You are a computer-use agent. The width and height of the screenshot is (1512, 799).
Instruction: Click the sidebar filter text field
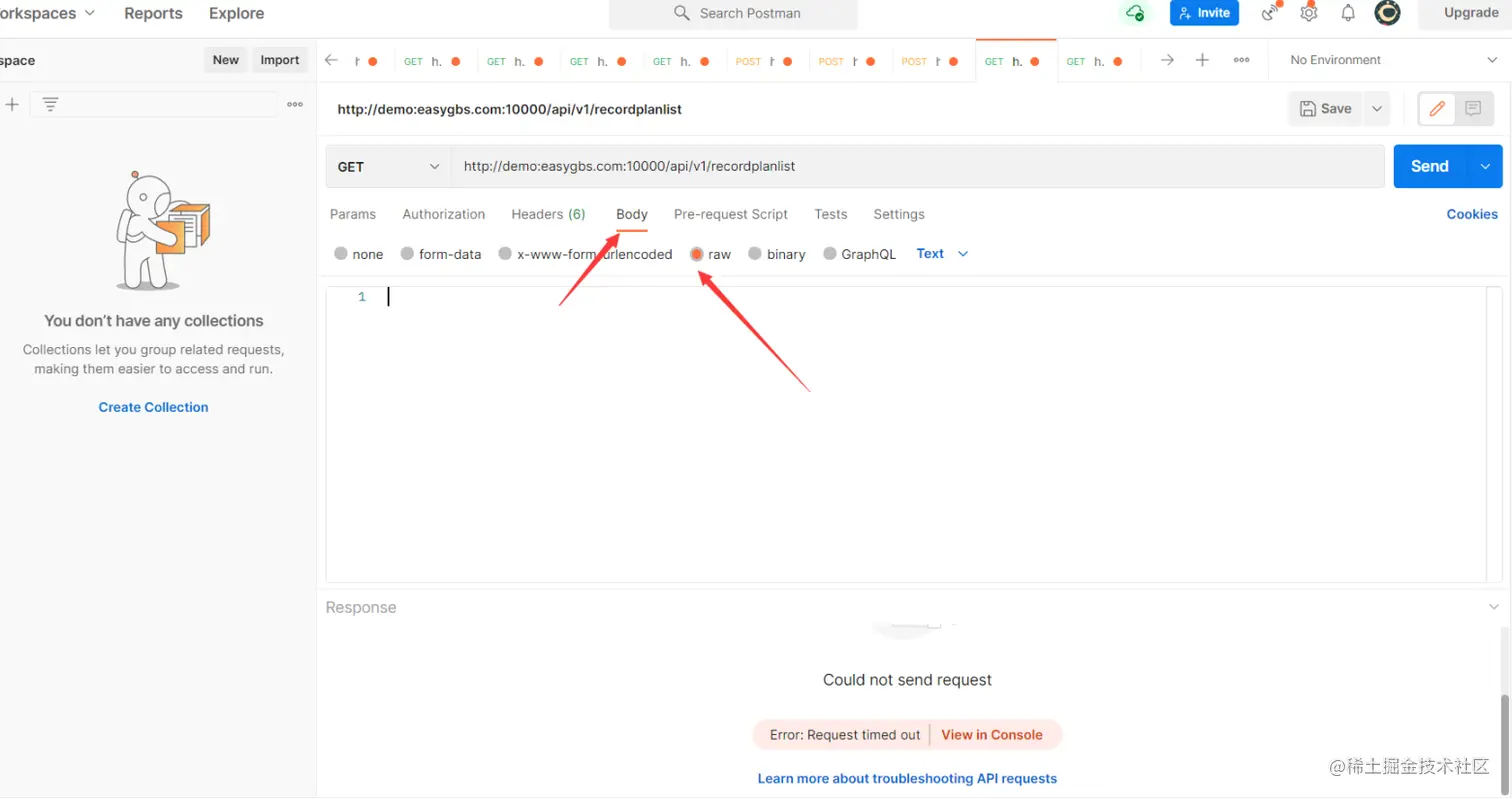pyautogui.click(x=155, y=104)
